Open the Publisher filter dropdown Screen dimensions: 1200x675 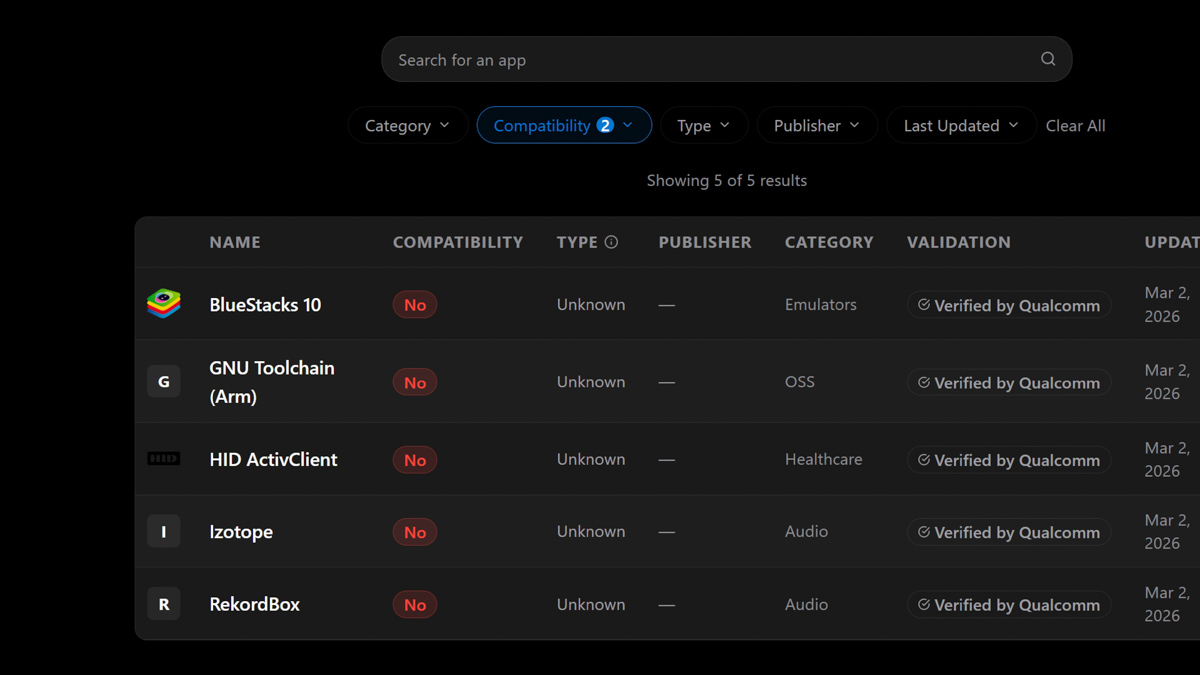coord(817,125)
